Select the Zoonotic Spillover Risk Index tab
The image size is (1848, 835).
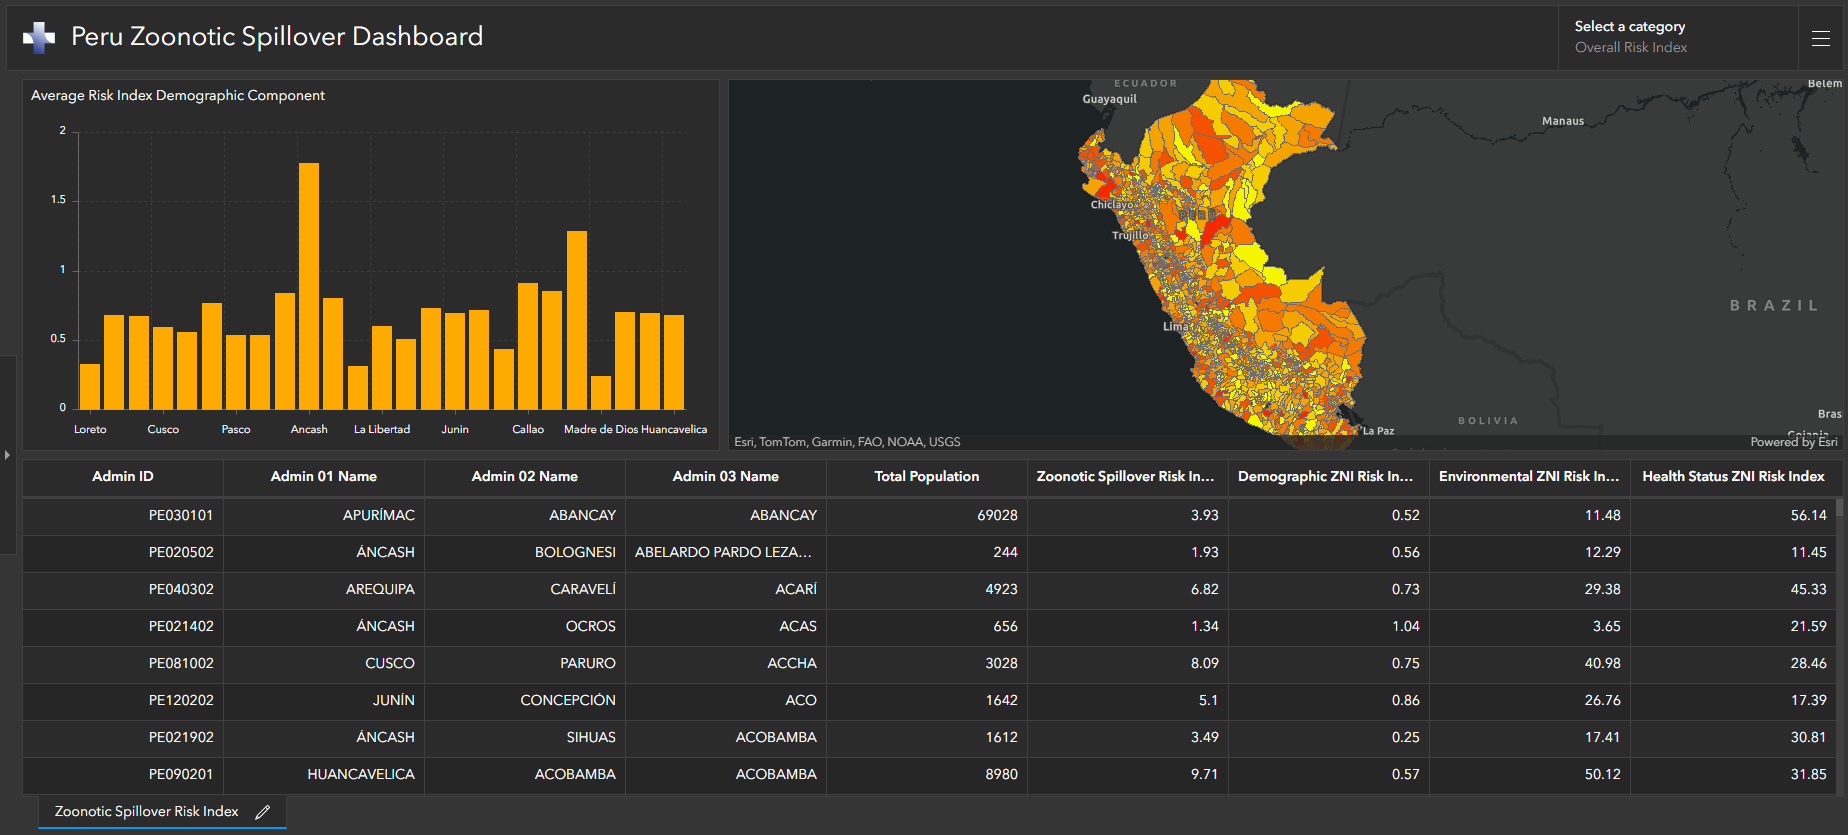146,812
